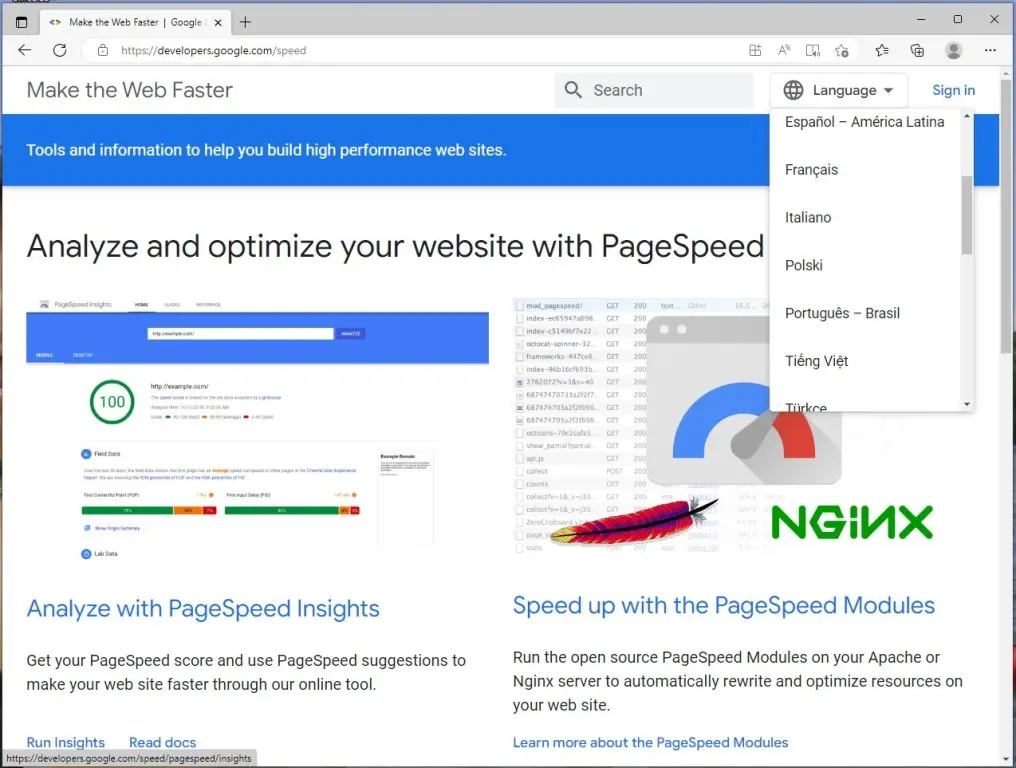Viewport: 1016px width, 768px height.
Task: Open the new tab plus button
Action: tap(245, 21)
